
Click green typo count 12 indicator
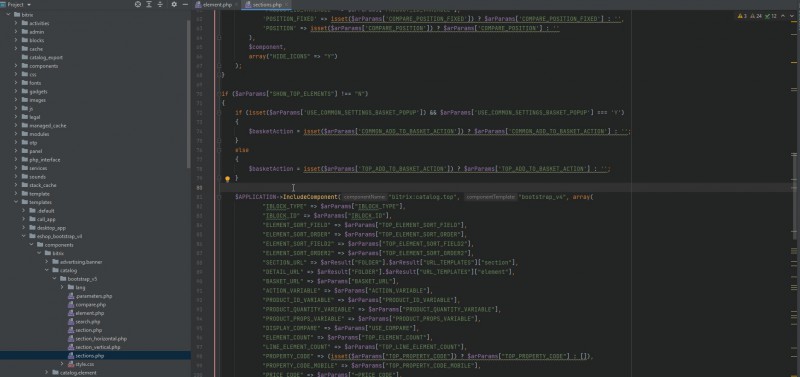[x=771, y=16]
